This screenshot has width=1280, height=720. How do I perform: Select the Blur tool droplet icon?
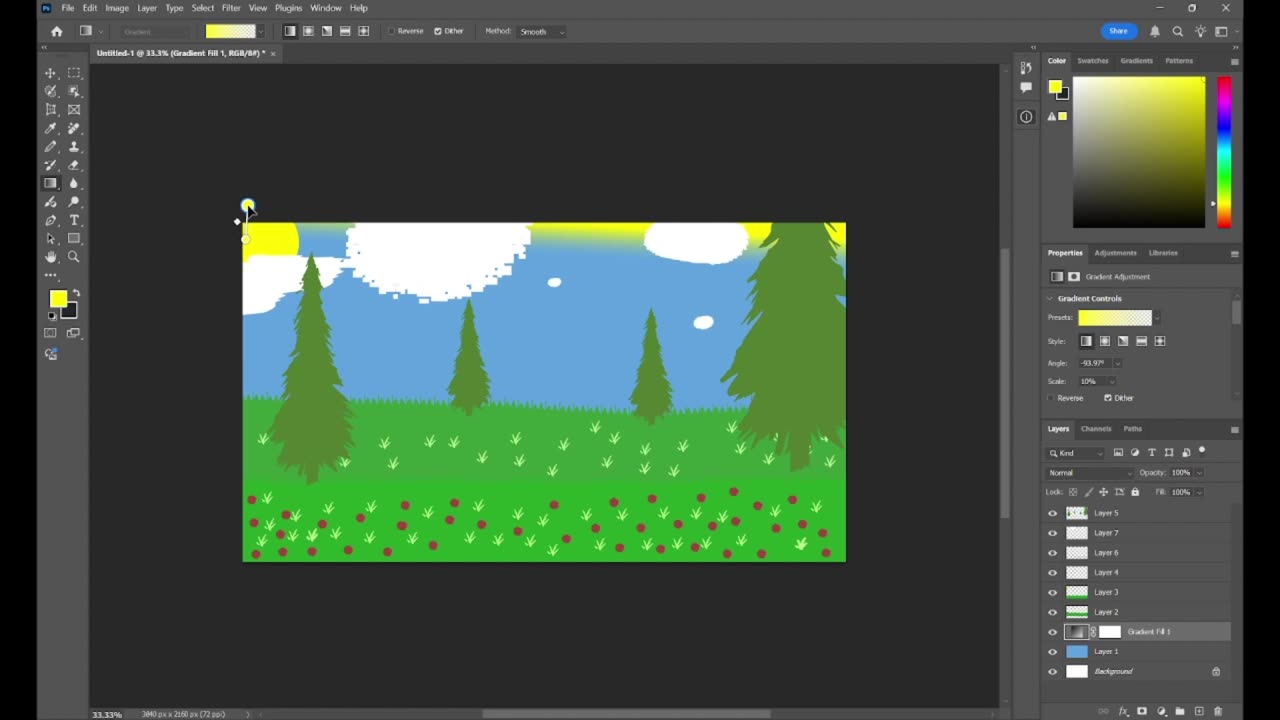pyautogui.click(x=74, y=183)
